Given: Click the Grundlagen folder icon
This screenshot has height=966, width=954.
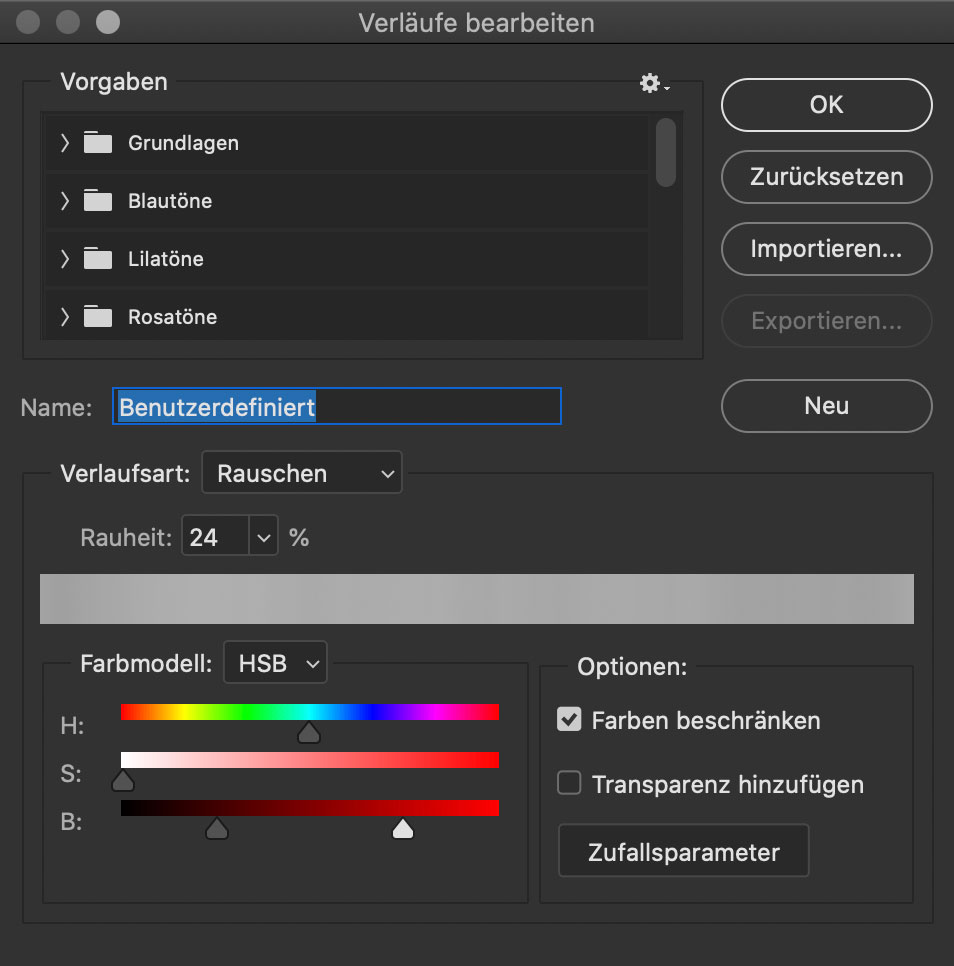Looking at the screenshot, I should pyautogui.click(x=98, y=142).
